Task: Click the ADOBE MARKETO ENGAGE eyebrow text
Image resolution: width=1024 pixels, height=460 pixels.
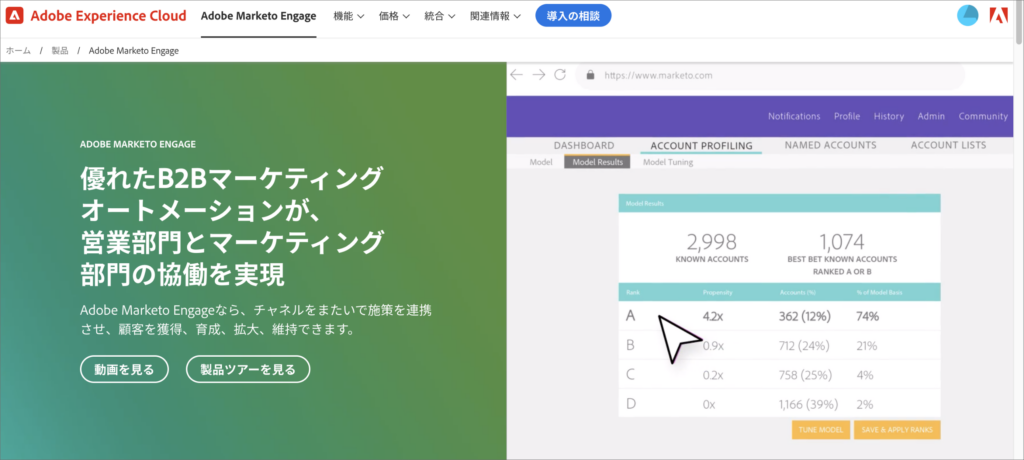Action: [138, 145]
